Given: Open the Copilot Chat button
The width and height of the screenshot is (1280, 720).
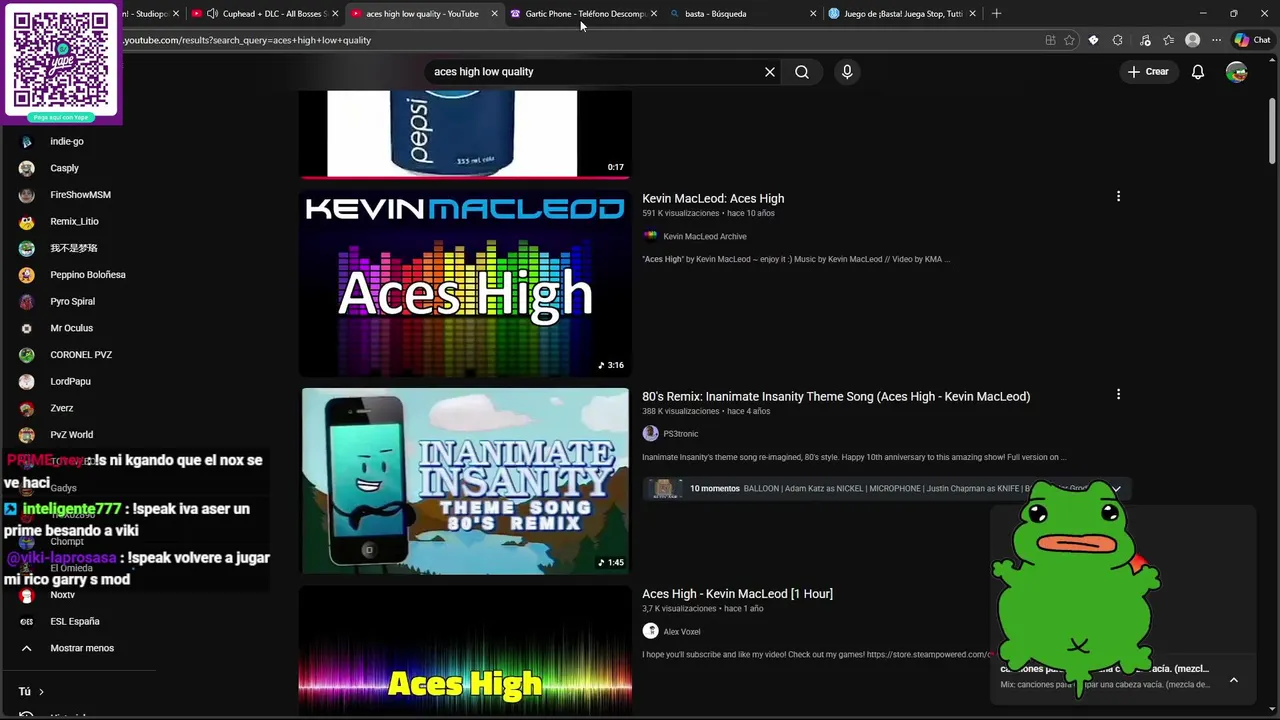Looking at the screenshot, I should point(1252,40).
